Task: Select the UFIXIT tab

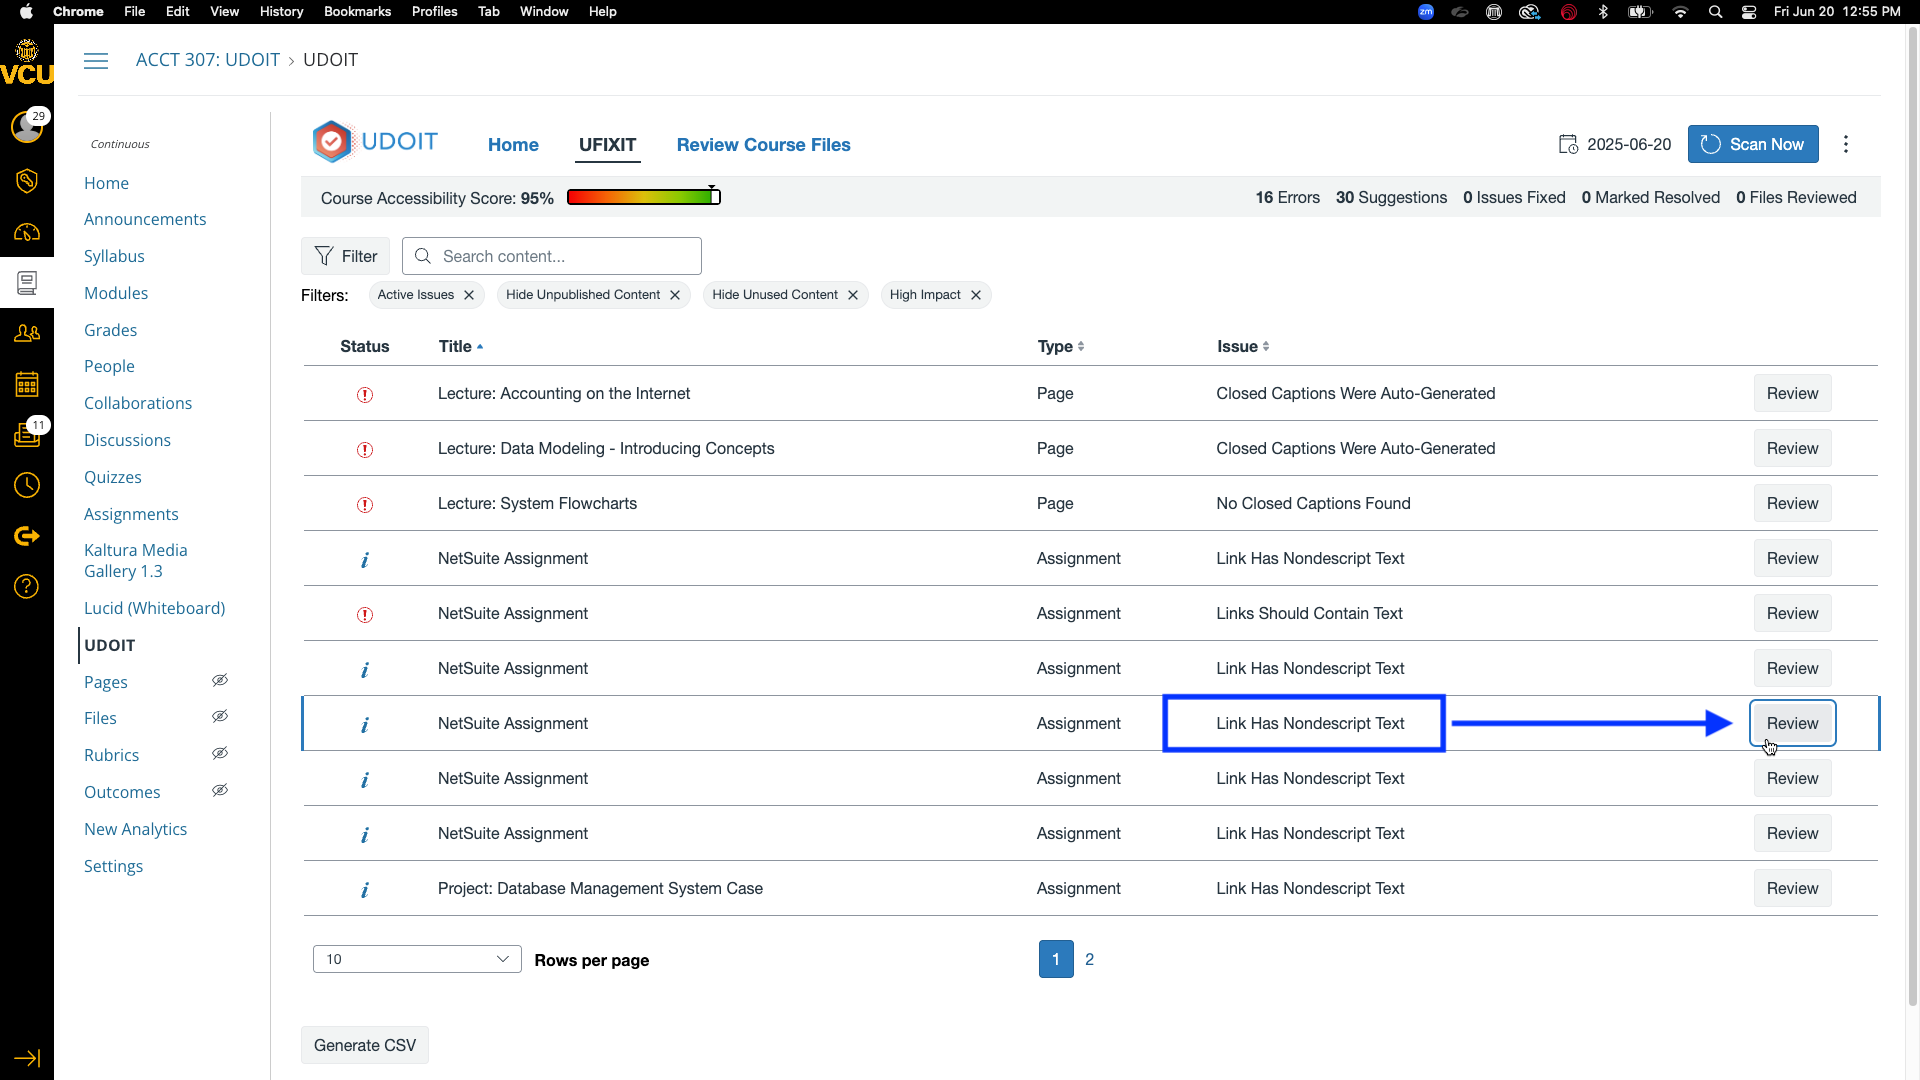Action: 607,145
